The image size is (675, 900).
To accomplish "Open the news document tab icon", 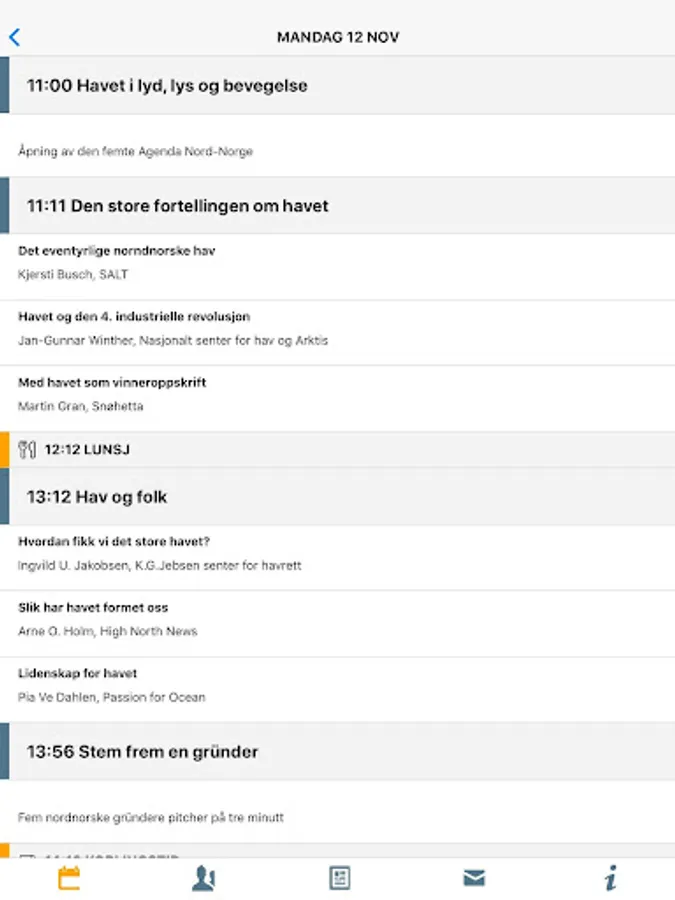I will [340, 879].
